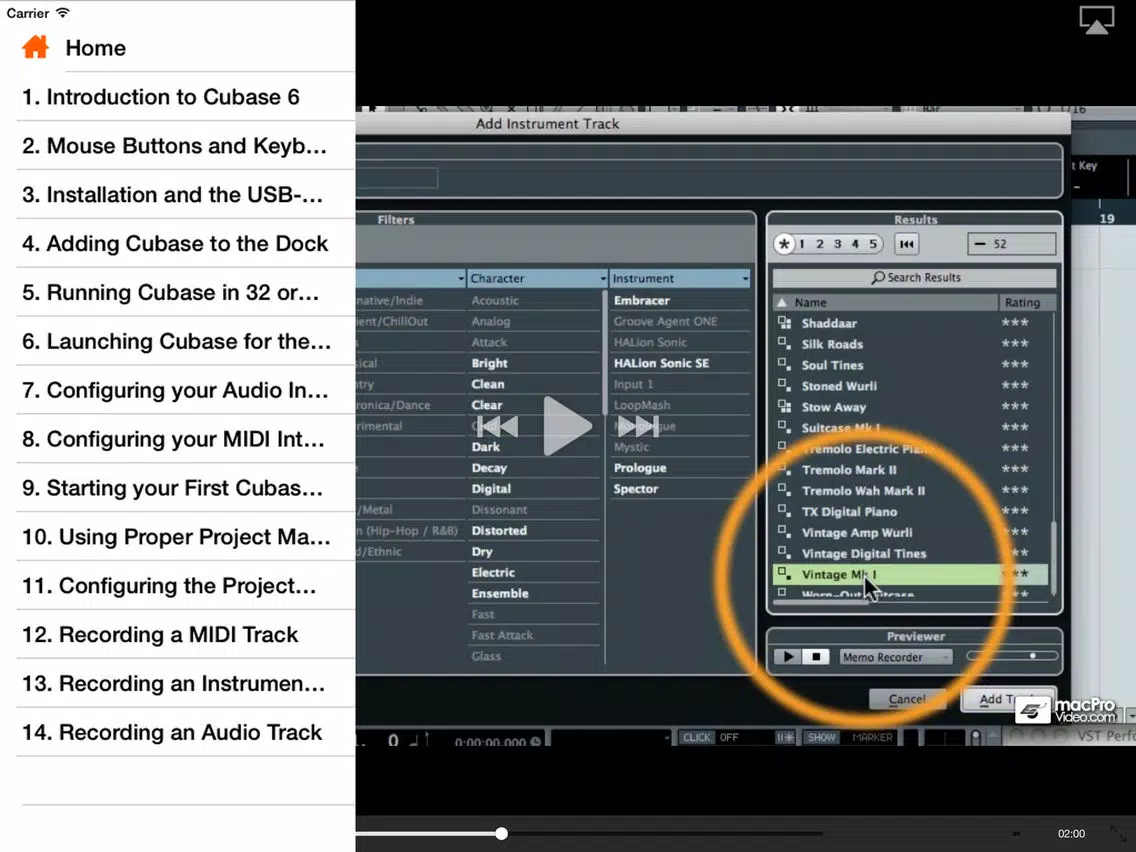Select the Distorted character filter
The image size is (1136, 852).
point(499,530)
